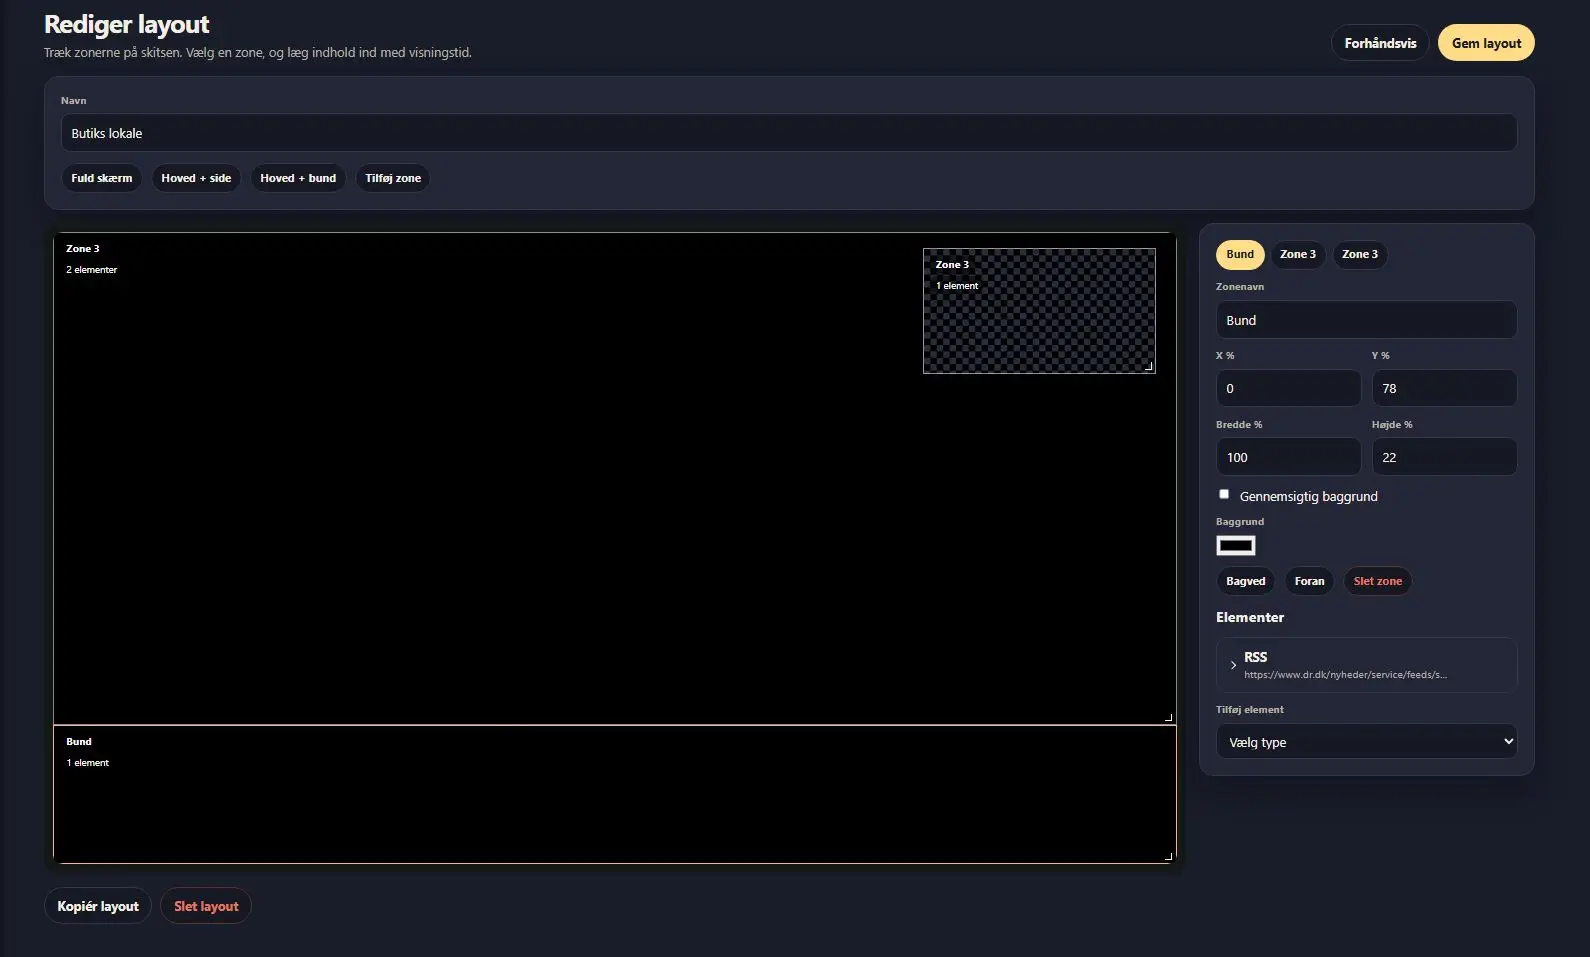This screenshot has height=957, width=1590.
Task: Select the Zone 3 tab directly beside Bund
Action: 1298,254
